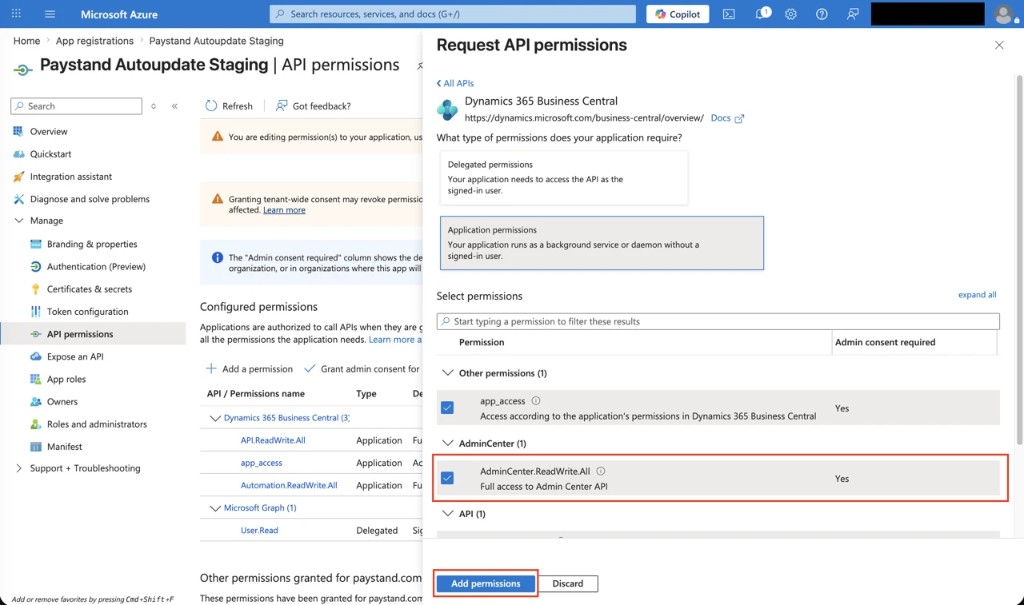Screen dimensions: 1024x605
Task: Uncheck the app_access checkbox
Action: [x=447, y=408]
